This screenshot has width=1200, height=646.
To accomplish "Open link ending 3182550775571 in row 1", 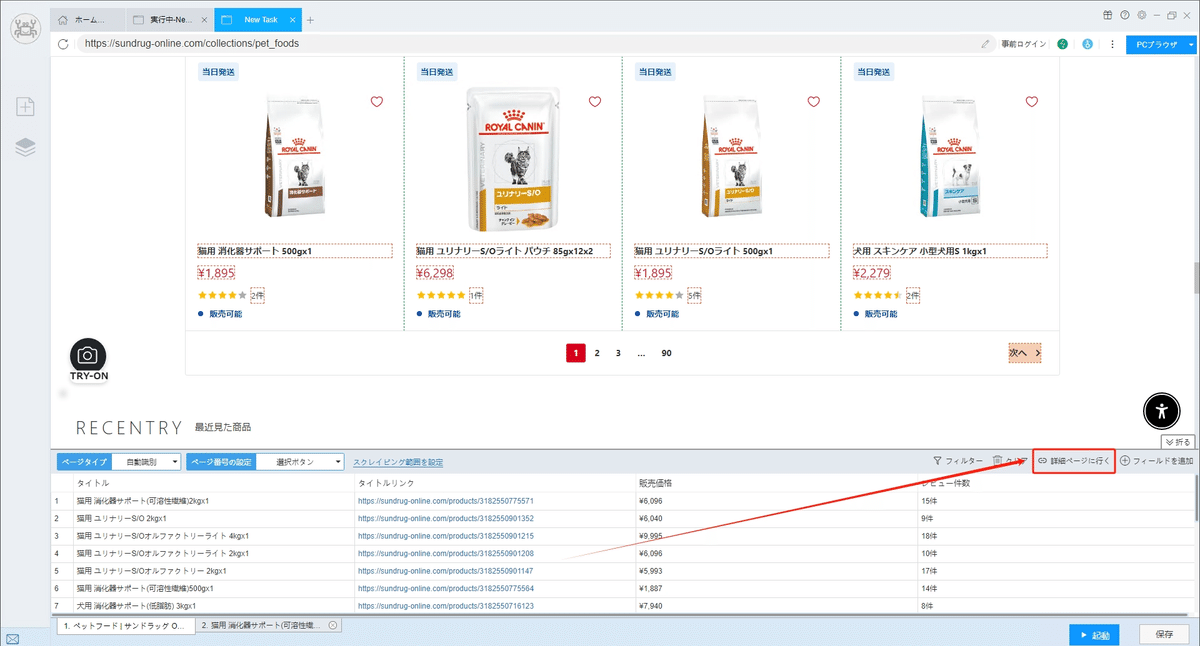I will pos(445,501).
